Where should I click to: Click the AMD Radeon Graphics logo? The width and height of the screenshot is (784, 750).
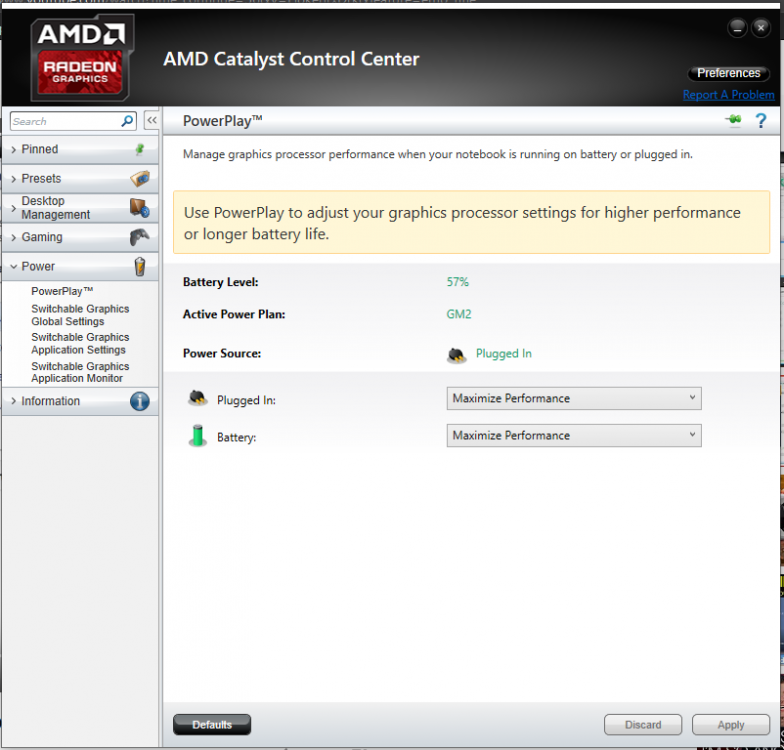pyautogui.click(x=82, y=57)
